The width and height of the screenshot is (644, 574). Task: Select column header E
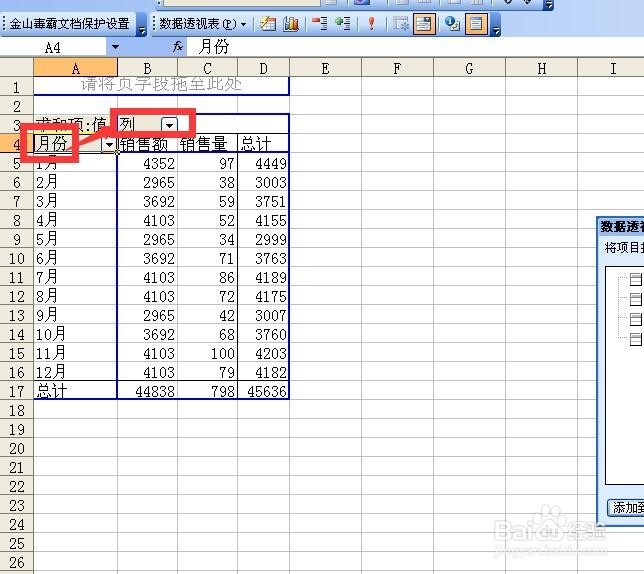tap(325, 68)
